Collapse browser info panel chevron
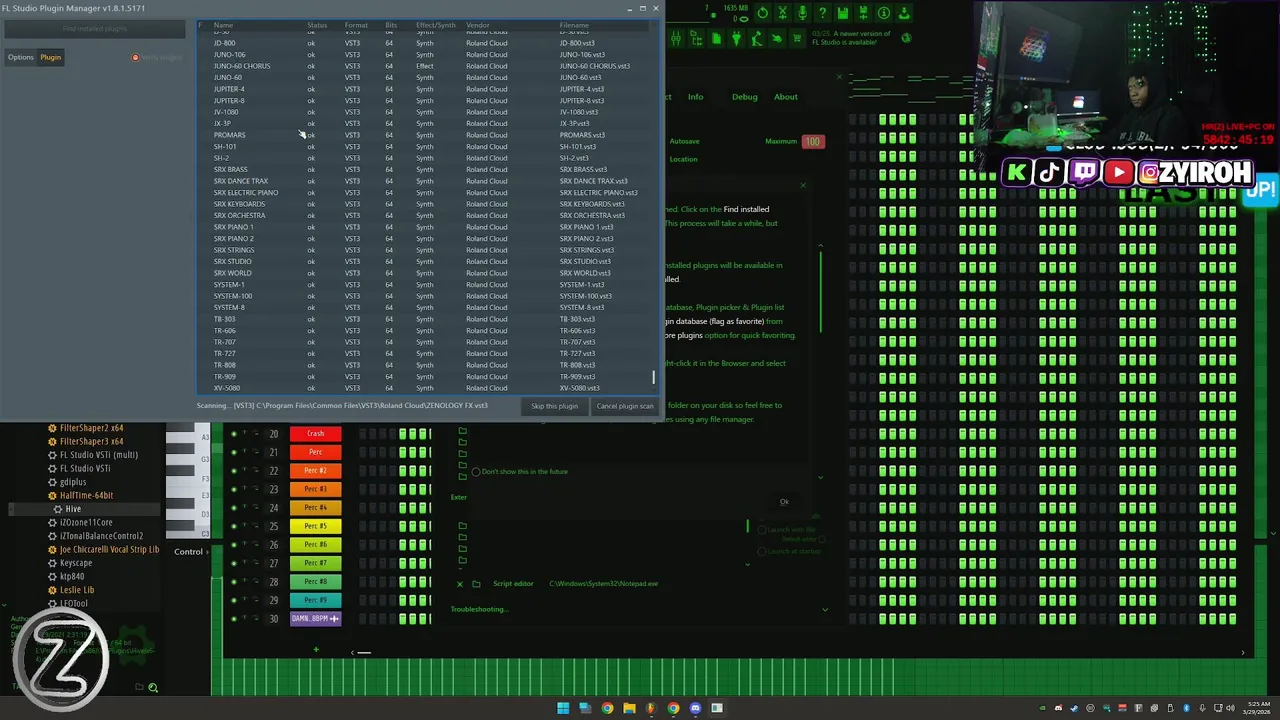This screenshot has height=720, width=1280. point(4,605)
